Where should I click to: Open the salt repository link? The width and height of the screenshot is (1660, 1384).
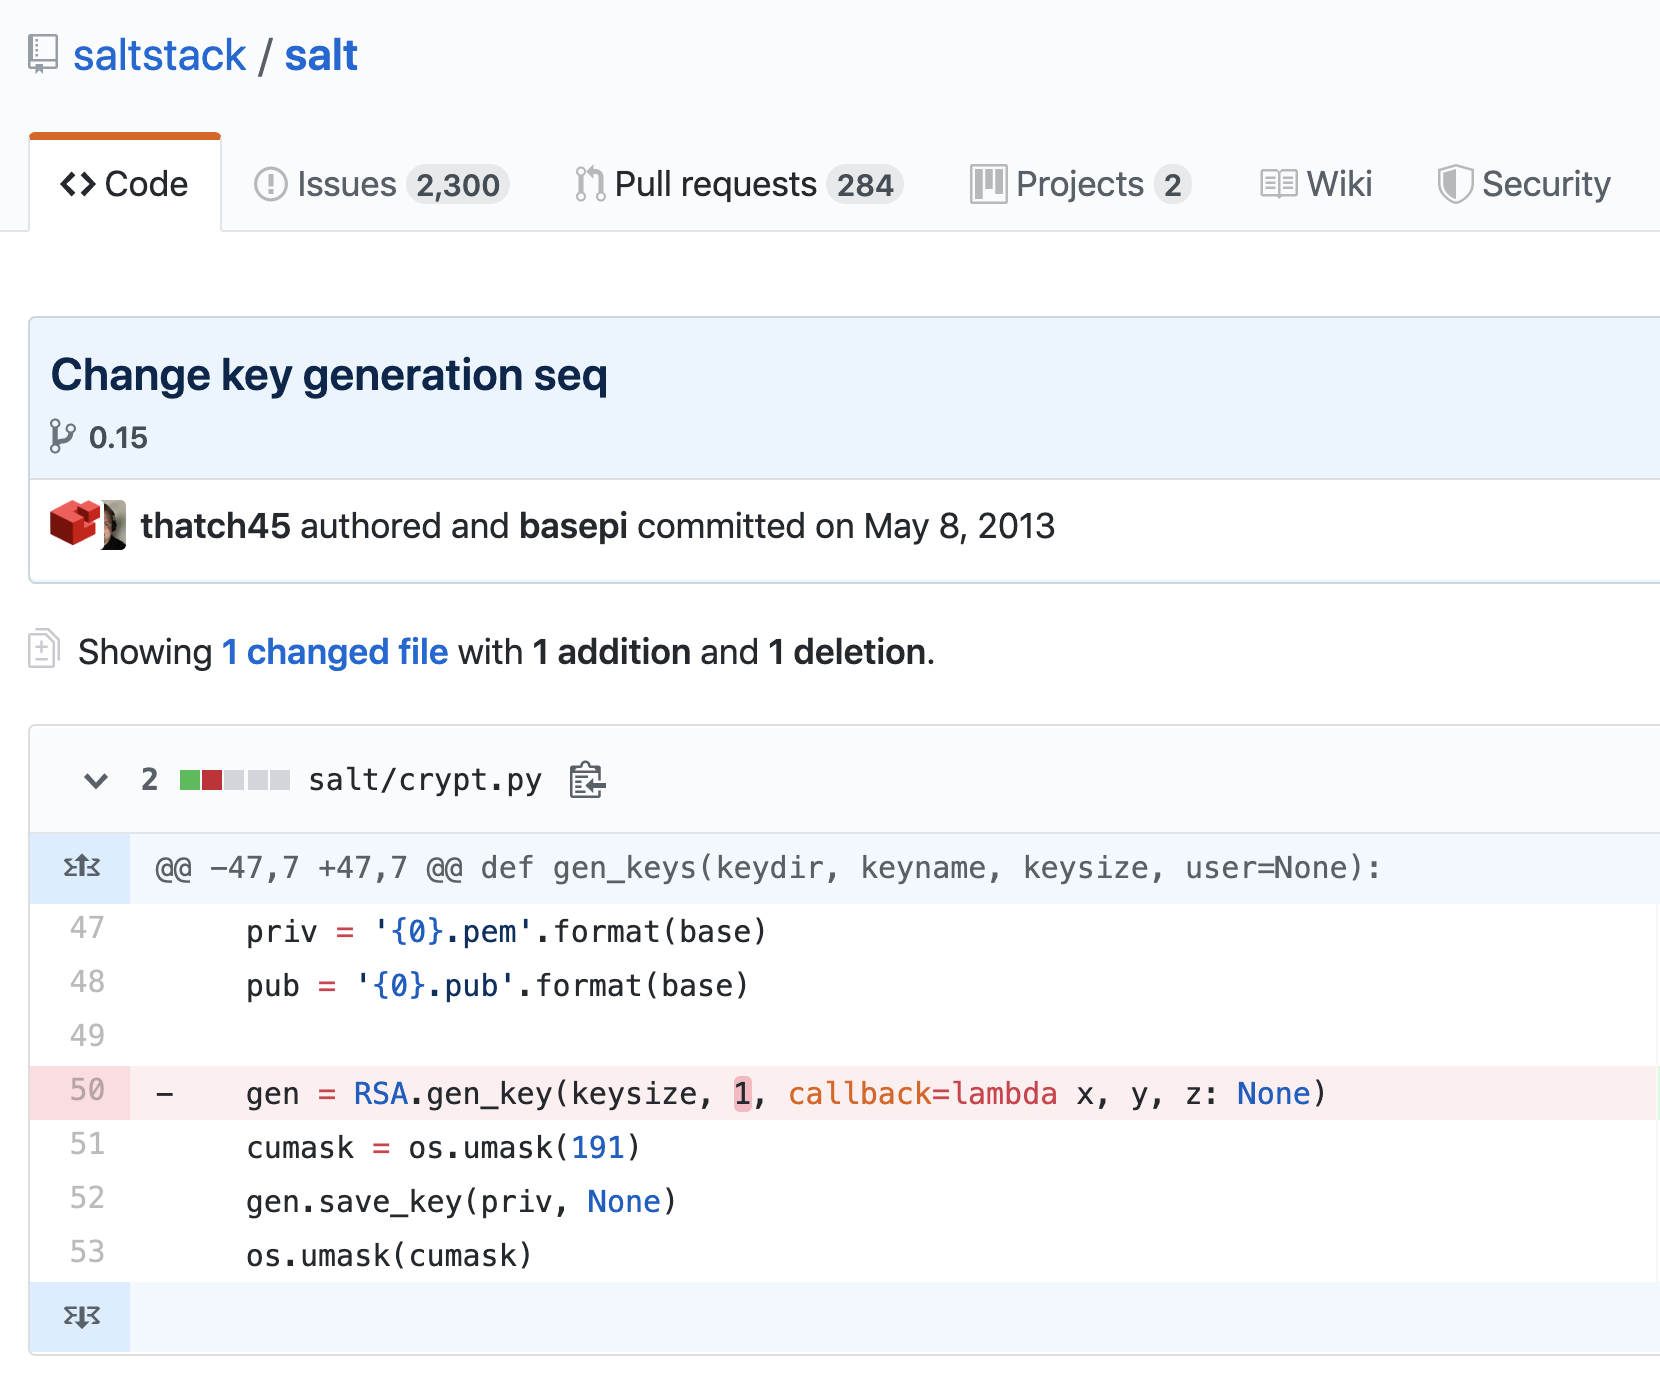click(x=320, y=55)
